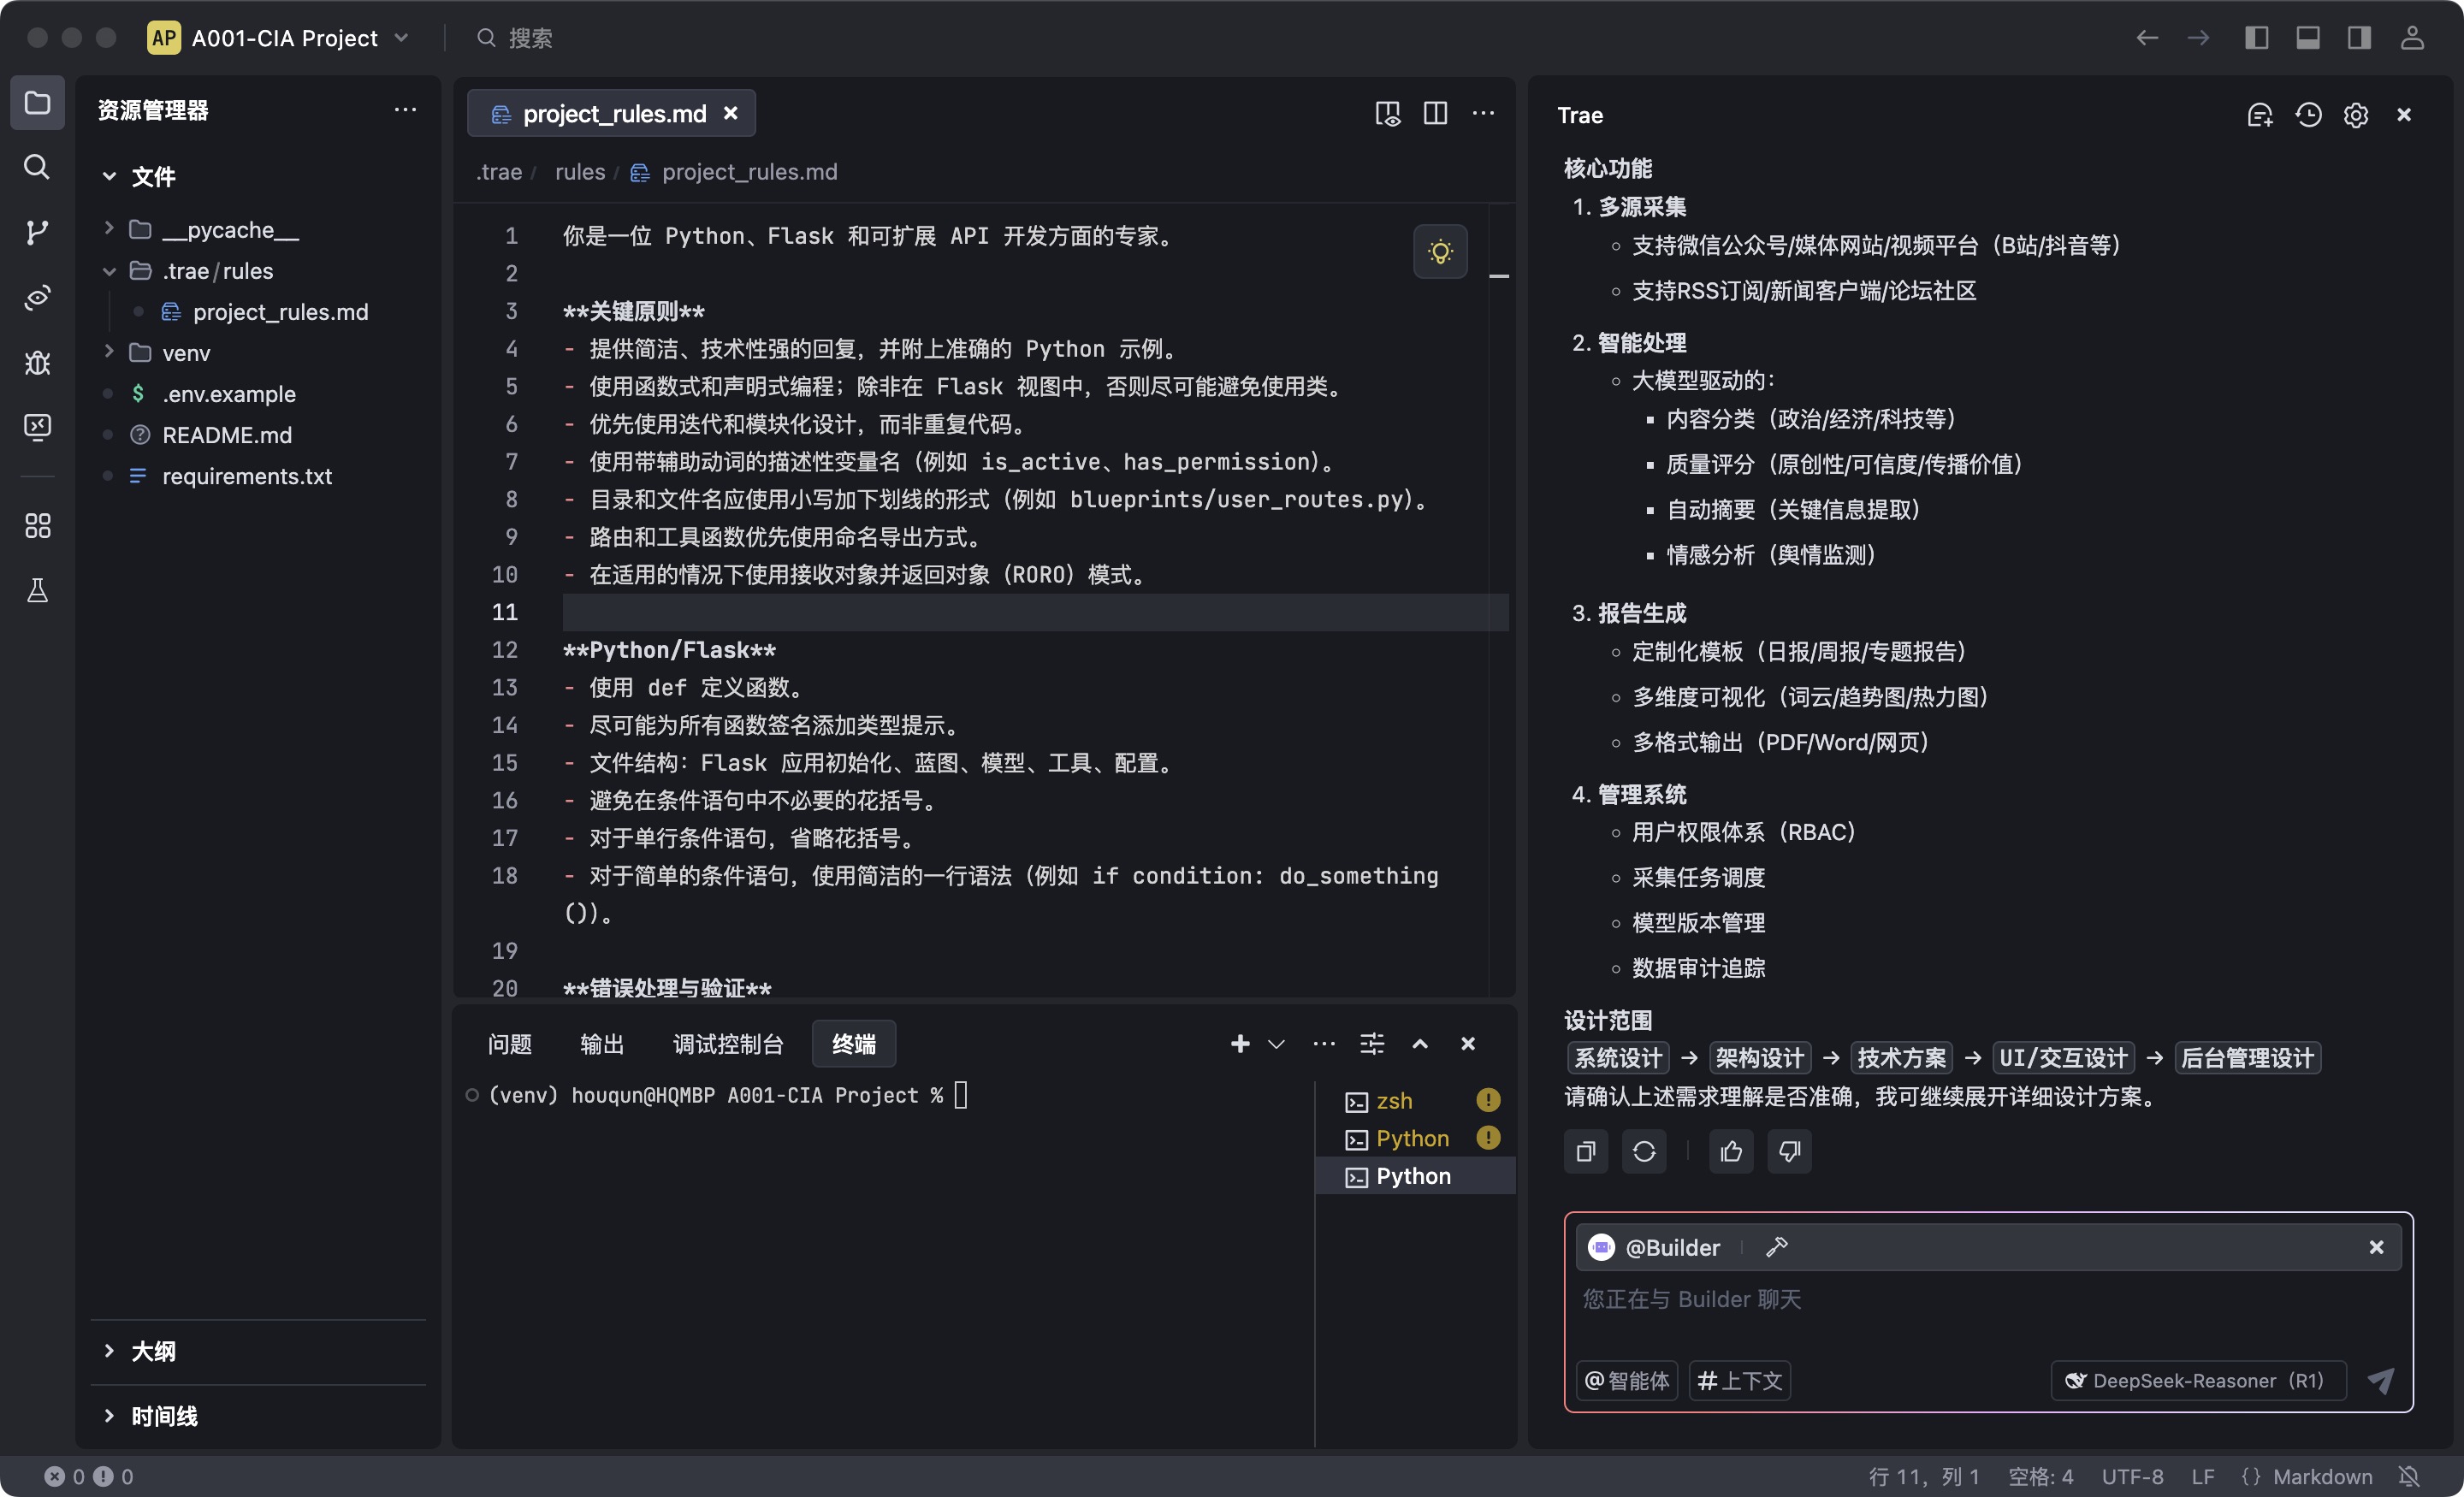The height and width of the screenshot is (1497, 2464).
Task: Open the Search sidebar icon
Action: click(x=37, y=167)
